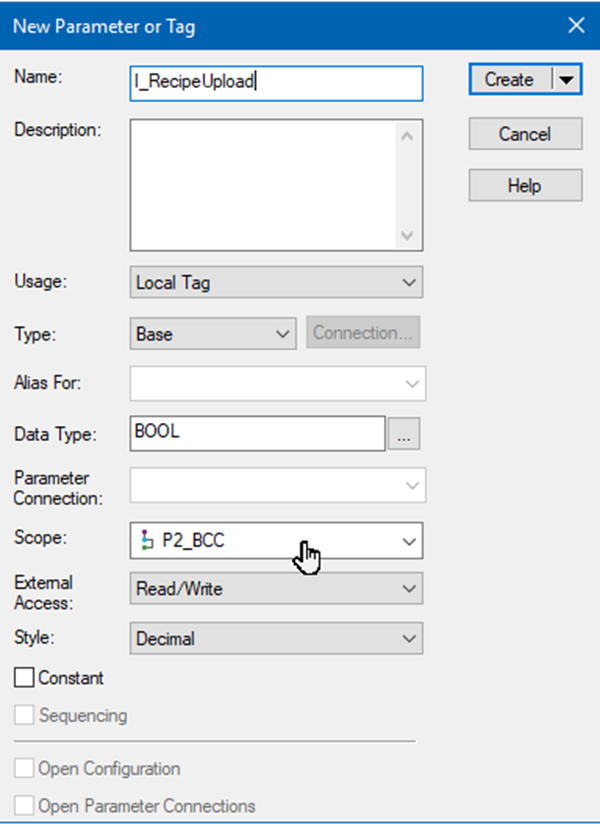Click the Cancel button
Image resolution: width=600 pixels, height=828 pixels.
[x=525, y=134]
